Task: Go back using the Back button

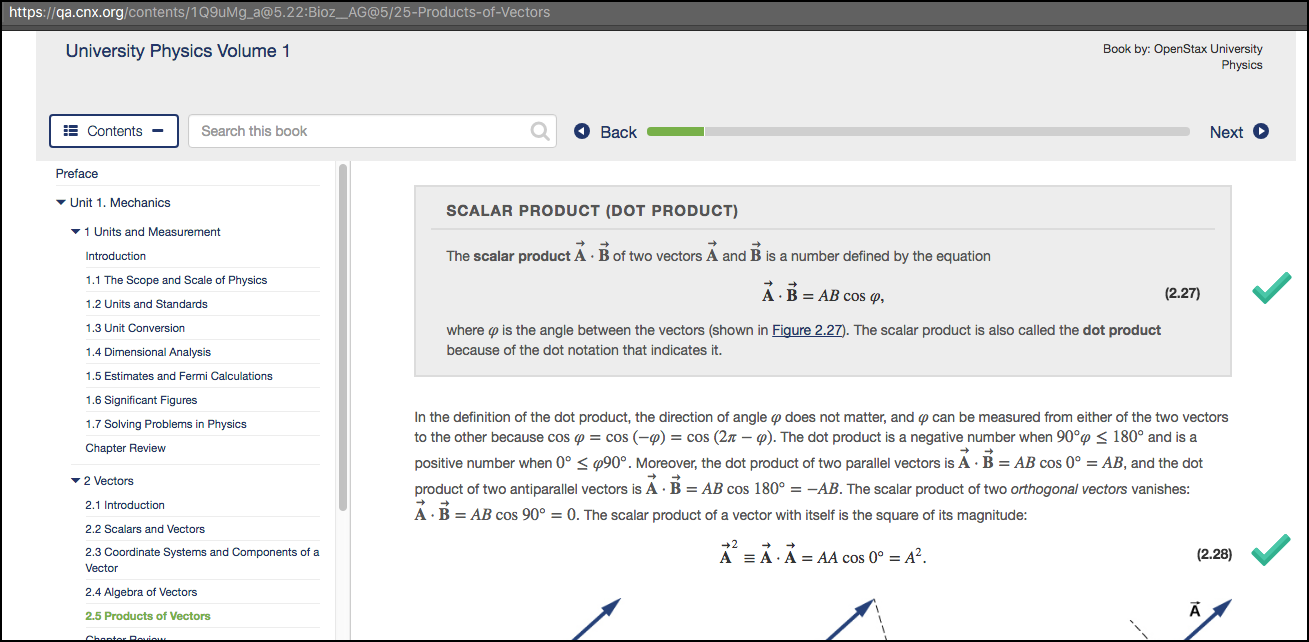Action: [x=619, y=131]
